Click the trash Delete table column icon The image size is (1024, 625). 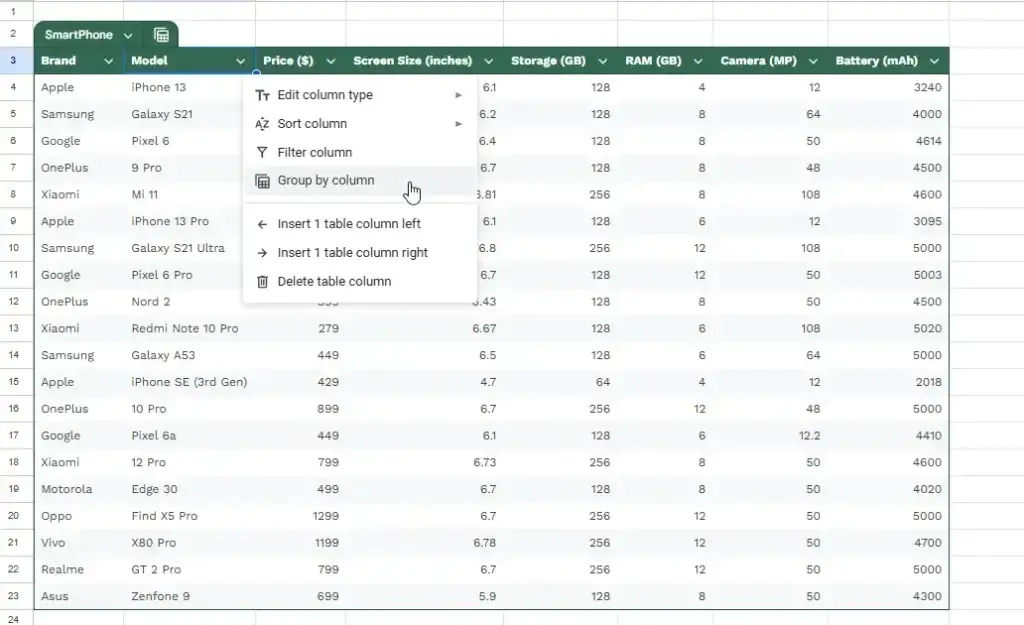point(263,281)
